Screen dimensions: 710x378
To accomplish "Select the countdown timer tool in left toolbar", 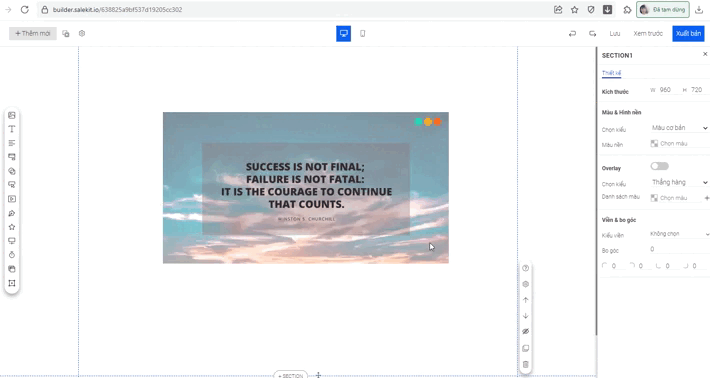I will (x=12, y=255).
